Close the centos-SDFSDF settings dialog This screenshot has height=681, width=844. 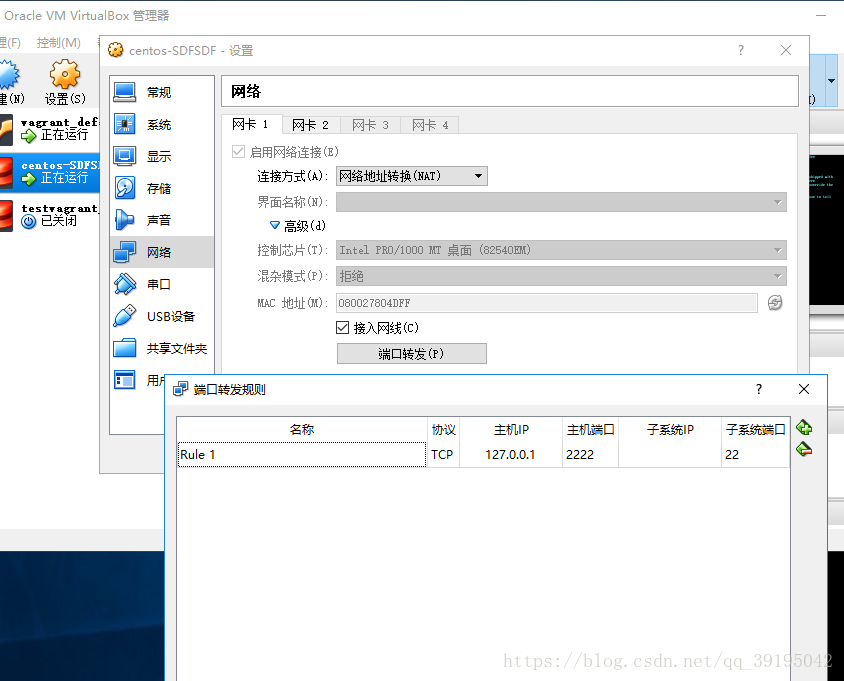click(x=786, y=50)
